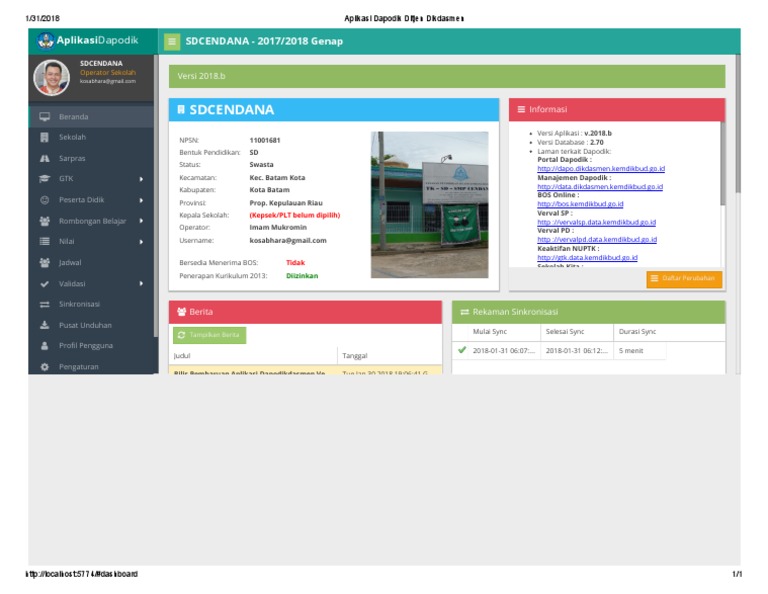Screen dimensions: 768x594
Task: Open the Jadwal menu item
Action: point(91,262)
